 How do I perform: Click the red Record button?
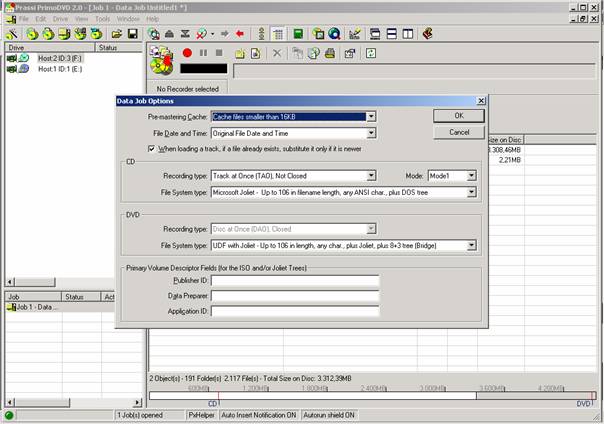pos(187,52)
